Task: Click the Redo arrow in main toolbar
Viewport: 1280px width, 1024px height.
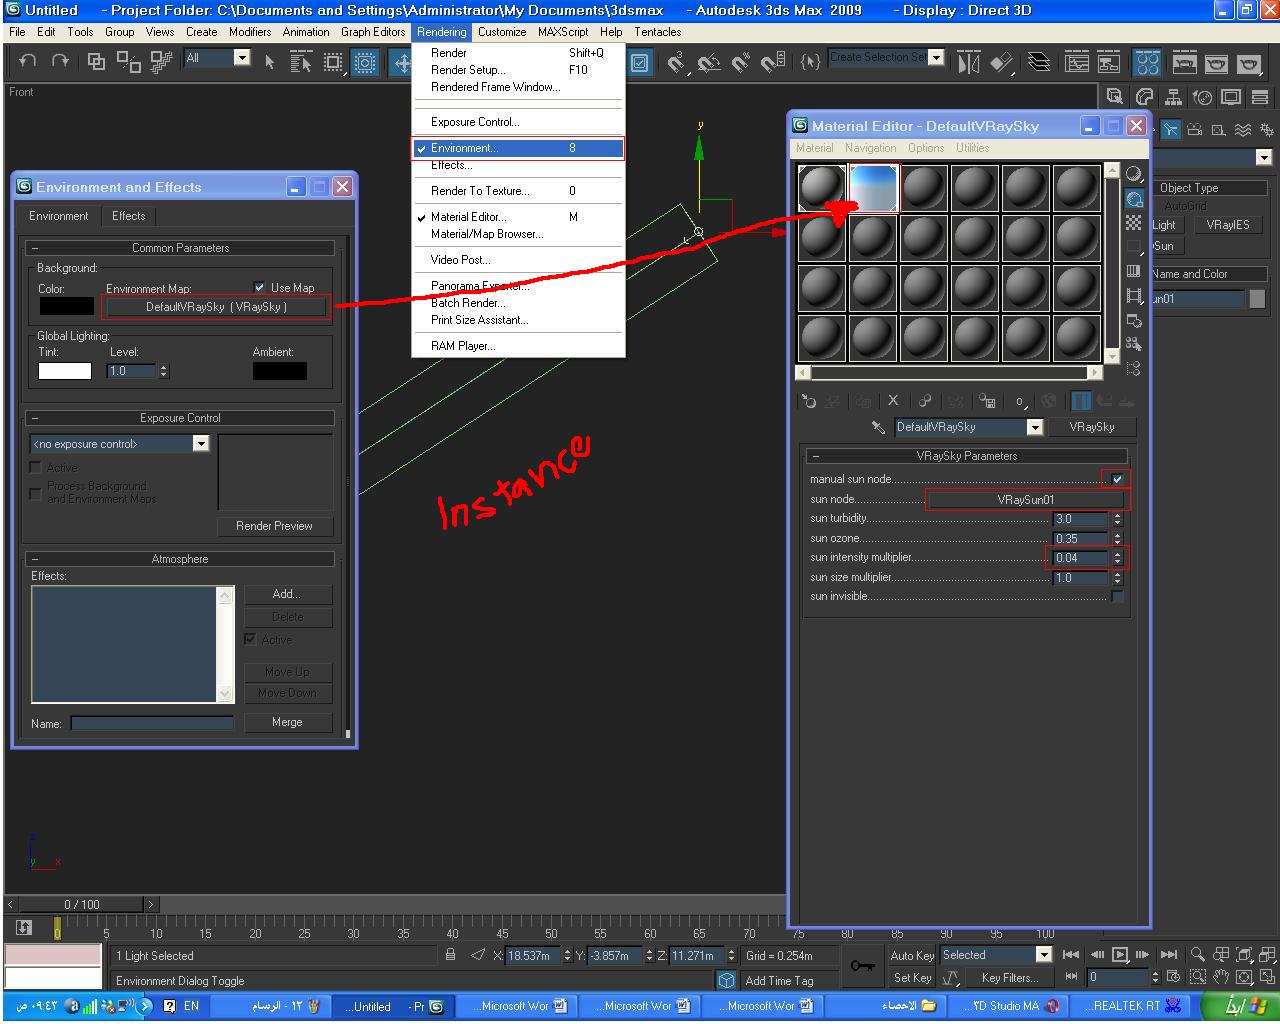Action: coord(60,62)
